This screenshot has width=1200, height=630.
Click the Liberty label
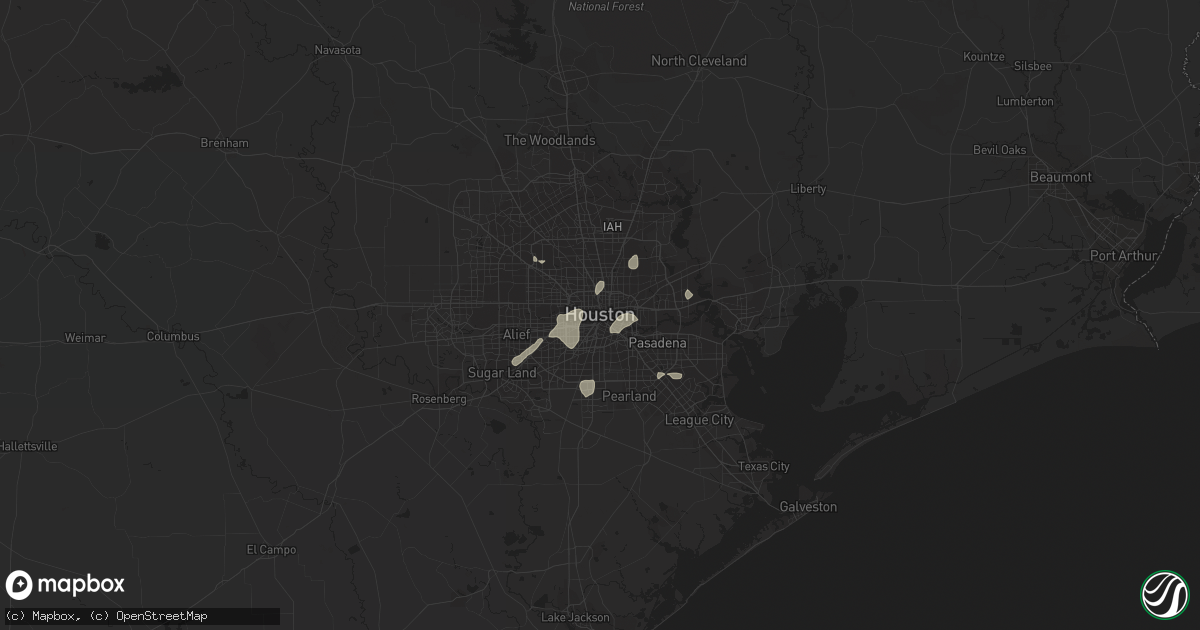coord(808,189)
